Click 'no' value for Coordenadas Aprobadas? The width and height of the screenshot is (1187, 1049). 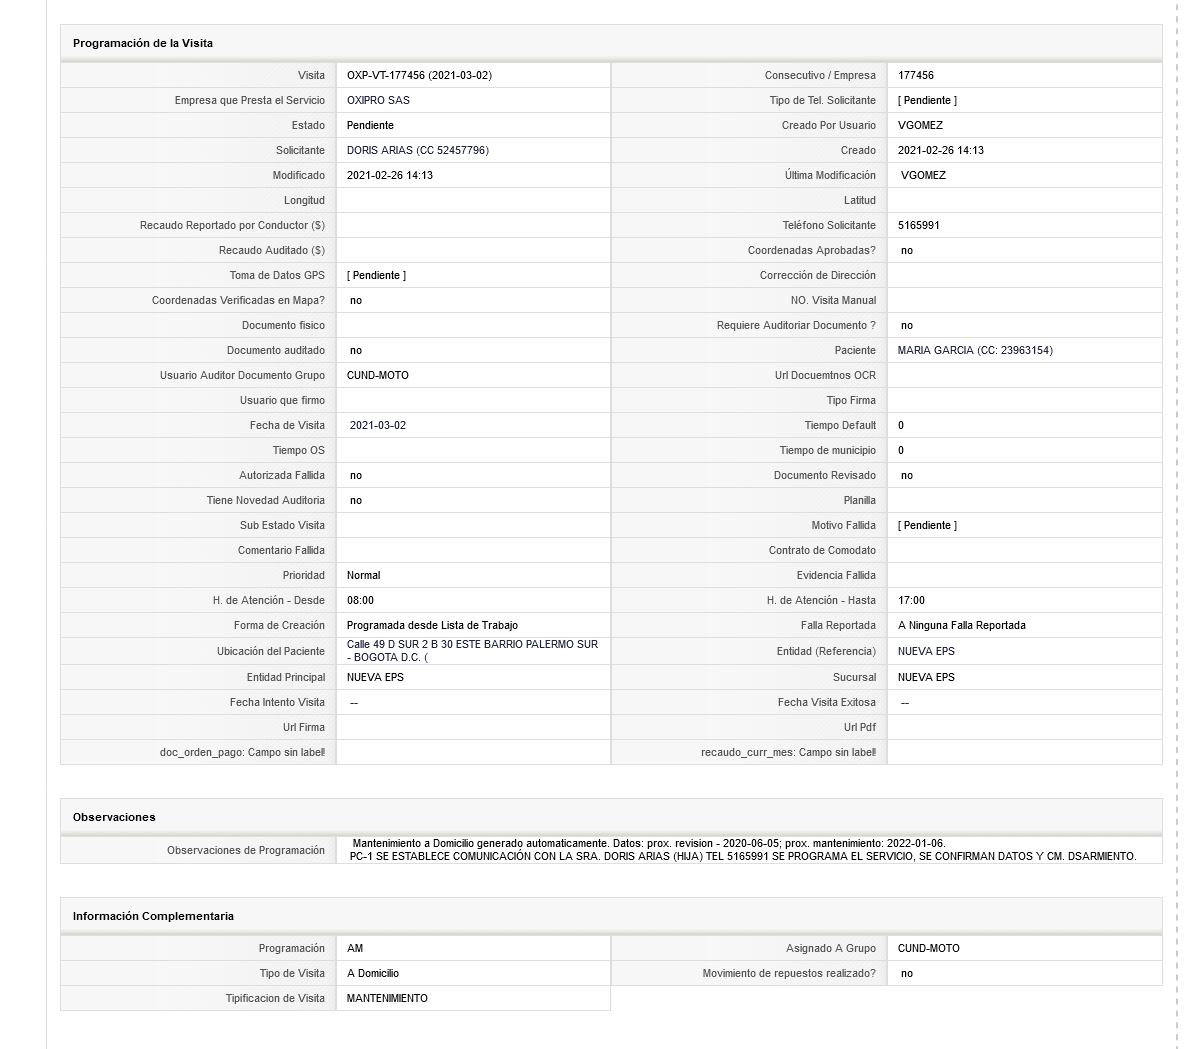pyautogui.click(x=907, y=251)
